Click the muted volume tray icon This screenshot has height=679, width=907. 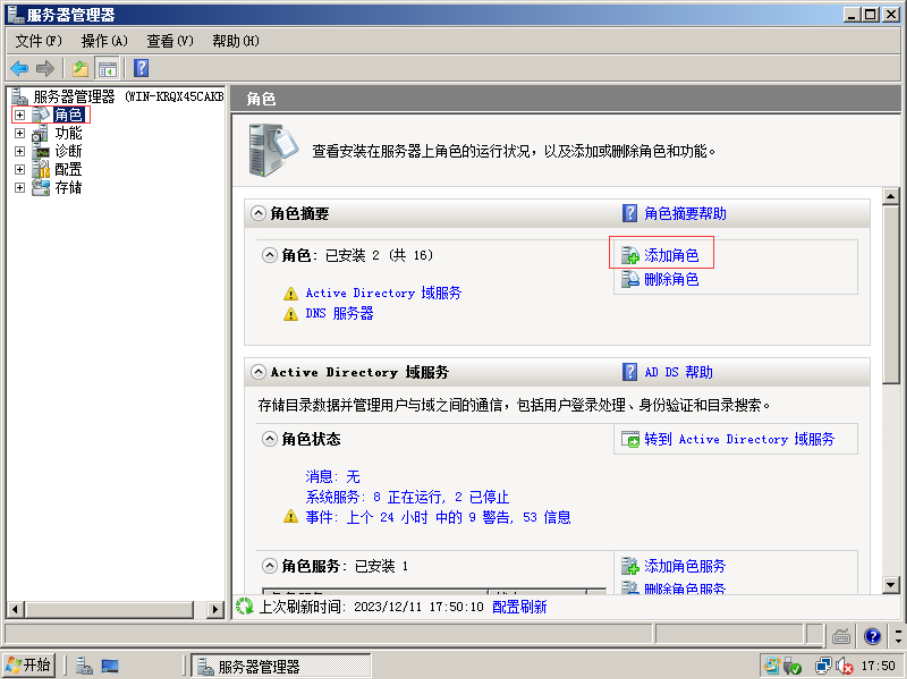pyautogui.click(x=845, y=666)
